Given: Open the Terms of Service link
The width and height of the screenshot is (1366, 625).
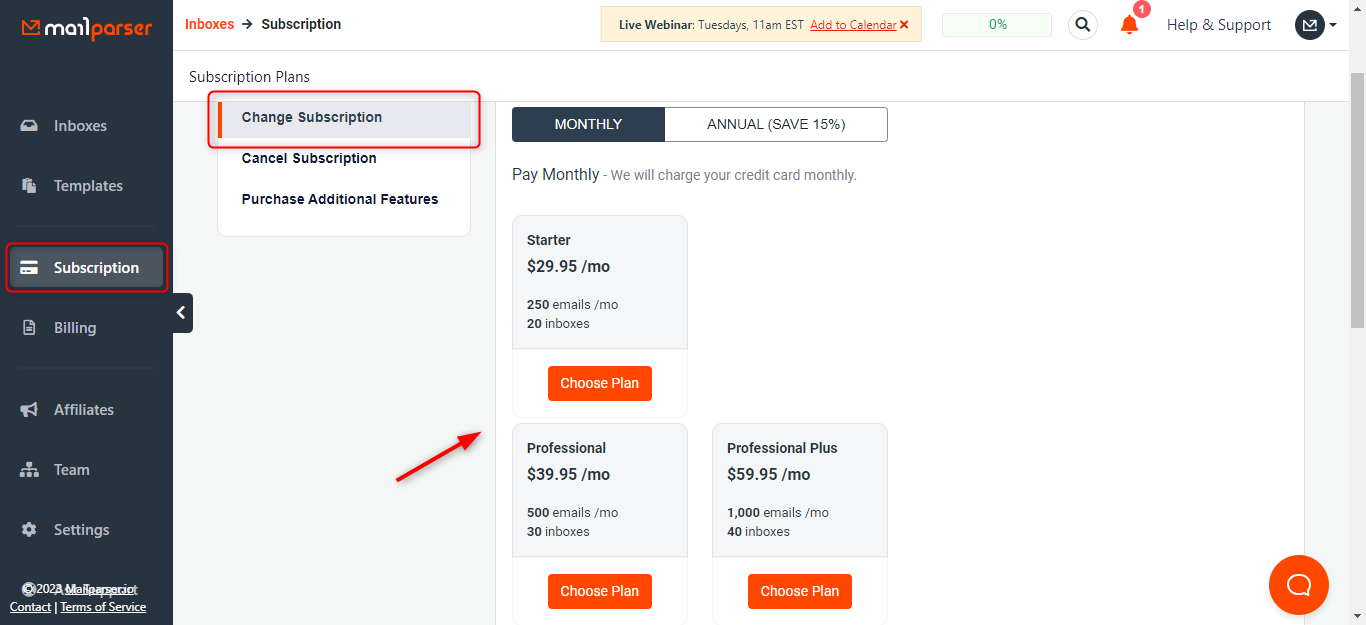Looking at the screenshot, I should (x=103, y=607).
